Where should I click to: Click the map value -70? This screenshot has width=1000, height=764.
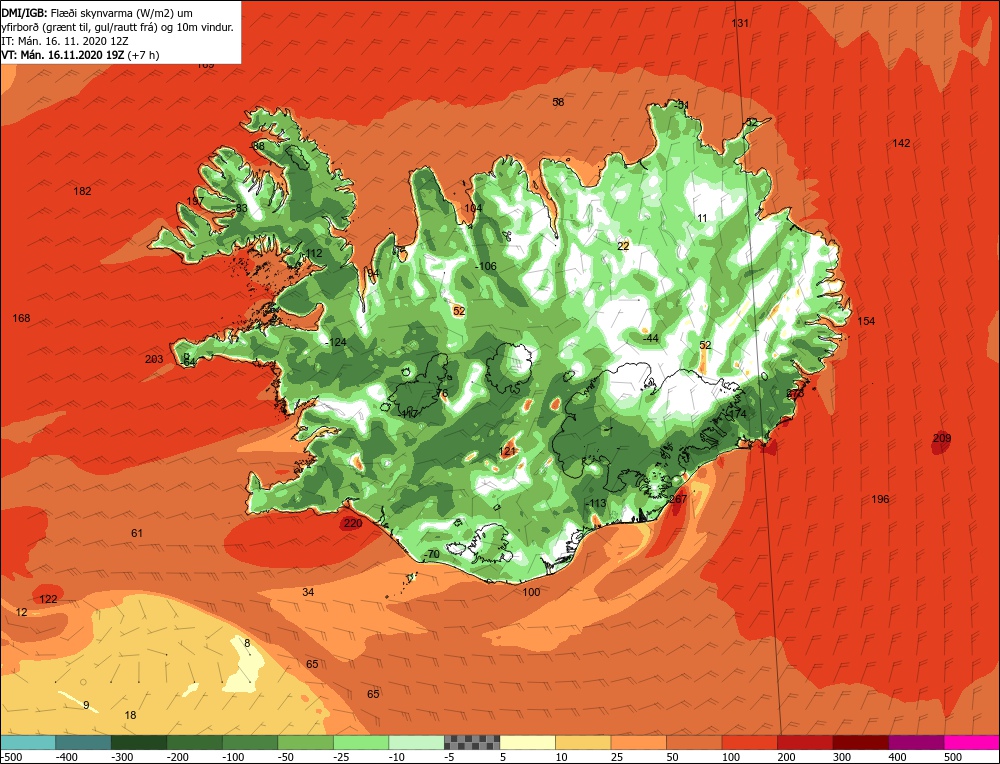(x=432, y=555)
